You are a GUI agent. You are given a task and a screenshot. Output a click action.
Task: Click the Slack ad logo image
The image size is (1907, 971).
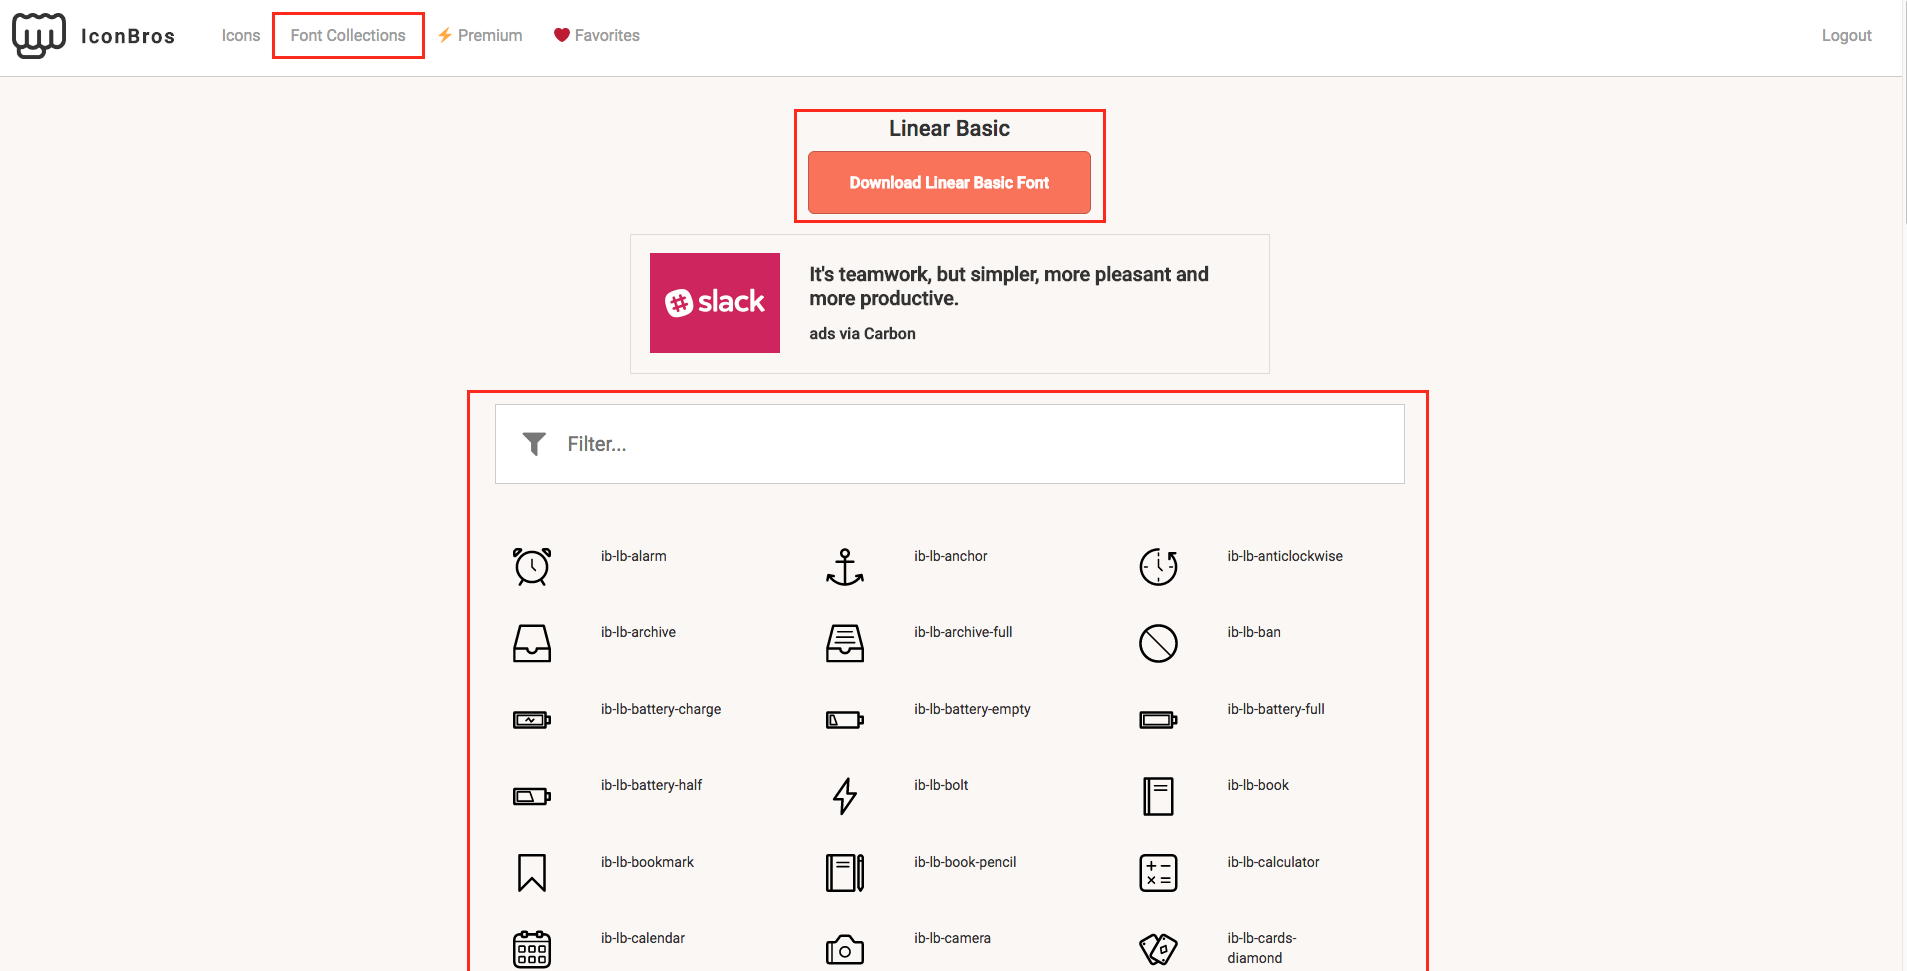click(x=715, y=303)
